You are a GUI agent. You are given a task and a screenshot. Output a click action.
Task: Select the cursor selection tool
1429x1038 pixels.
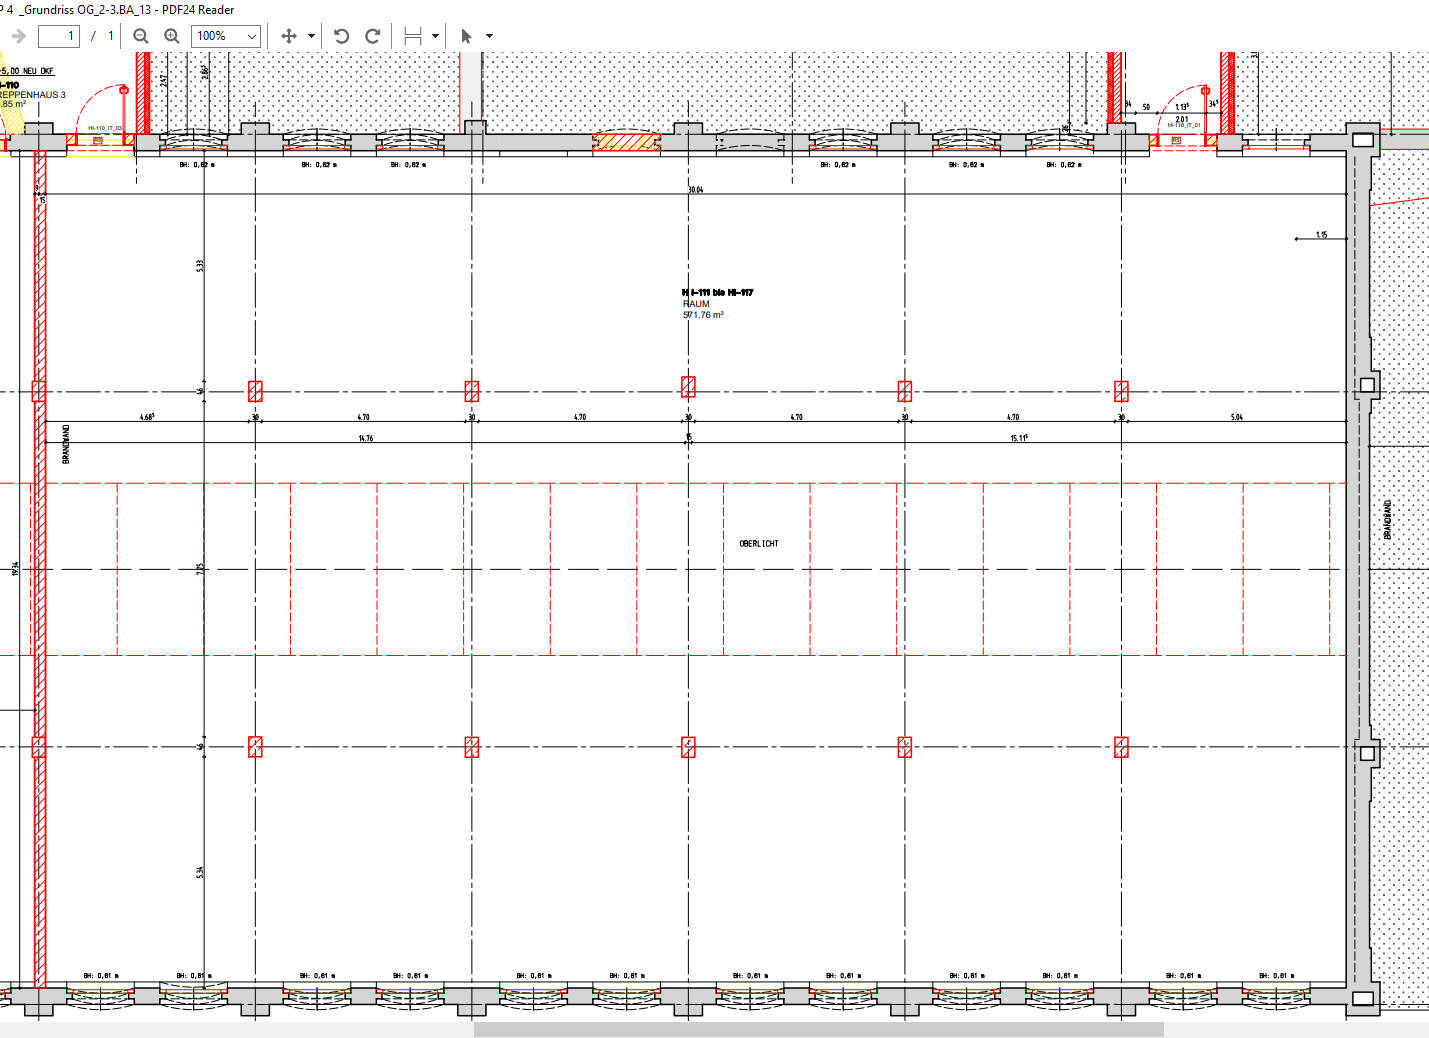466,36
